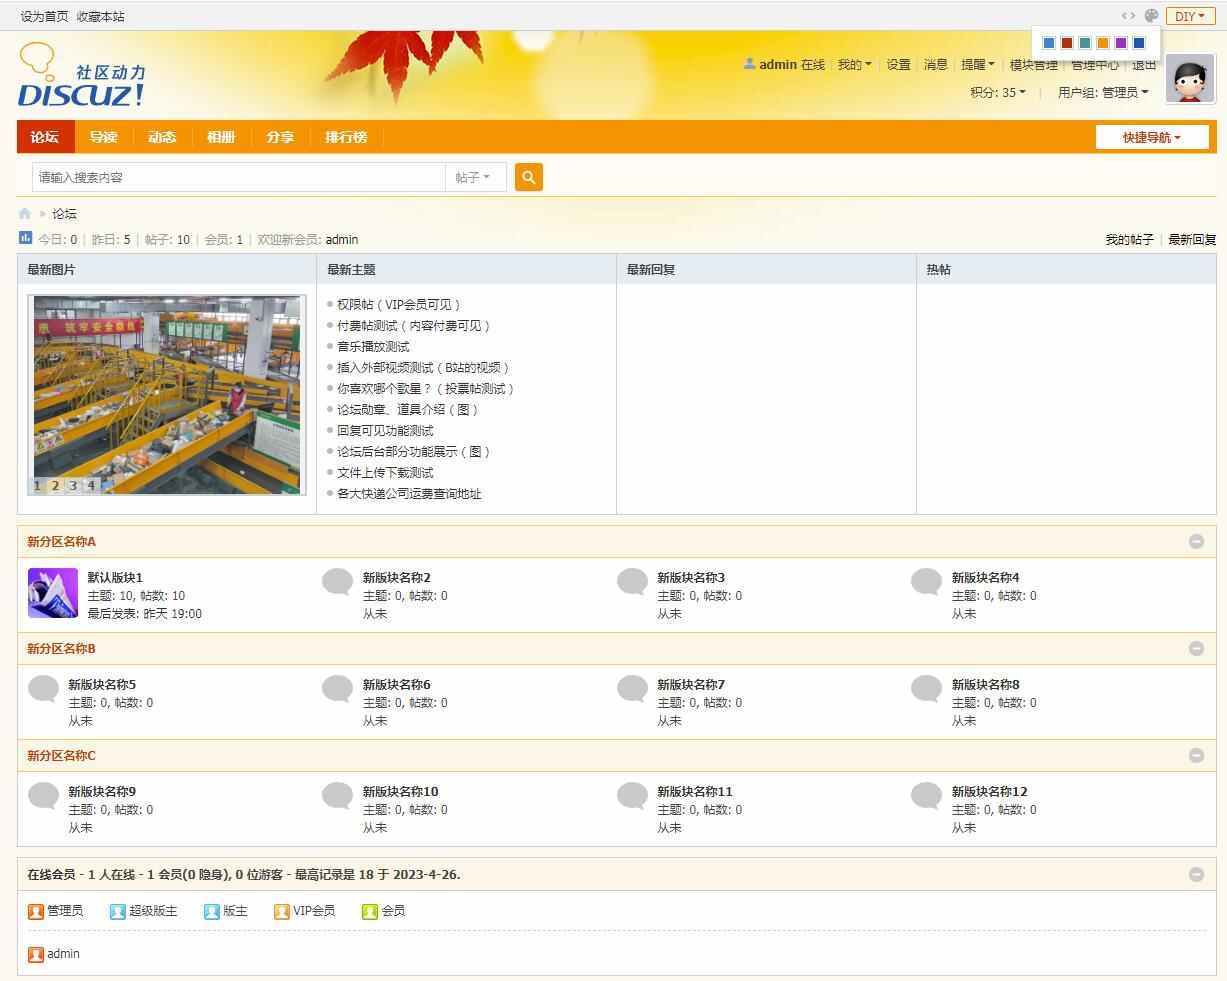Click the 管理员 group legend icon

36,911
